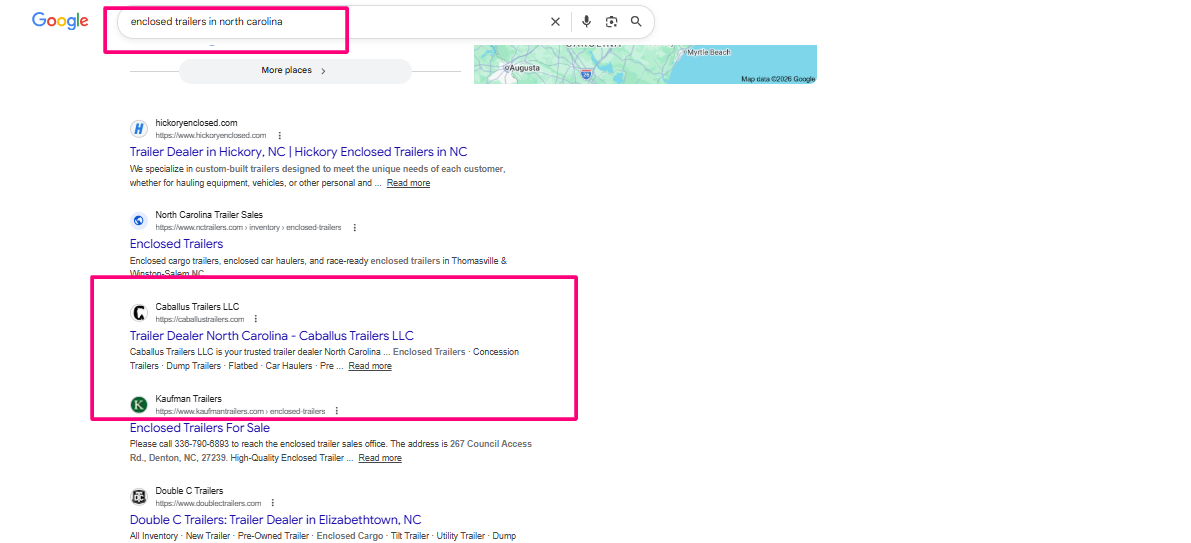The image size is (1191, 543).
Task: Open Google Lens image search icon
Action: pyautogui.click(x=611, y=22)
